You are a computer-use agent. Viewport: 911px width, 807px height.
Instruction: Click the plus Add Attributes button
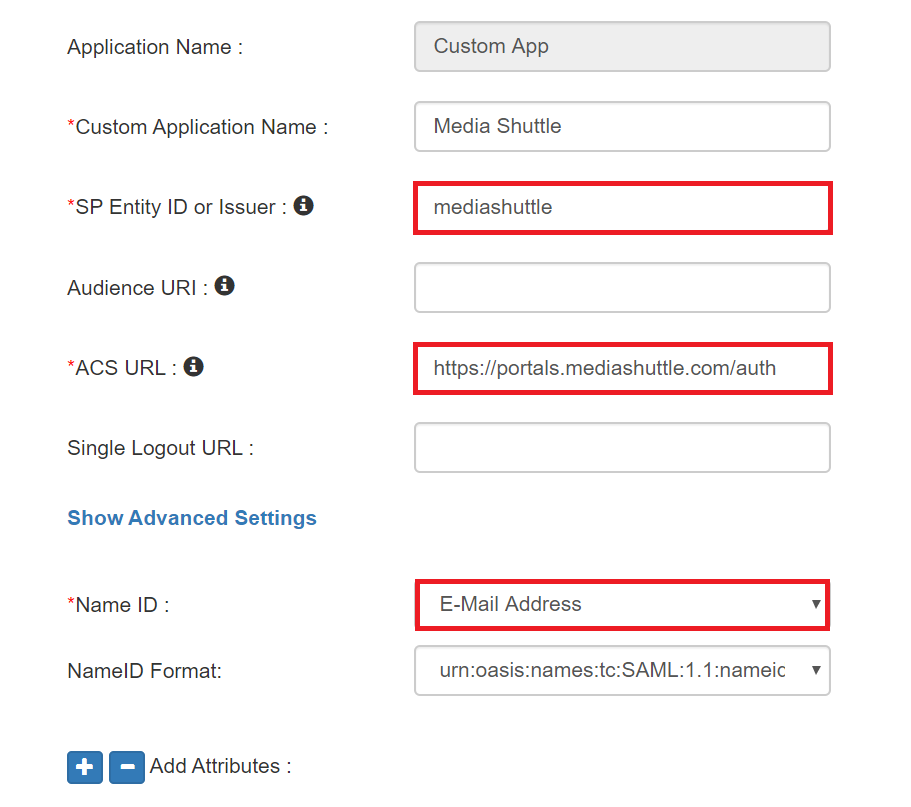click(x=85, y=767)
